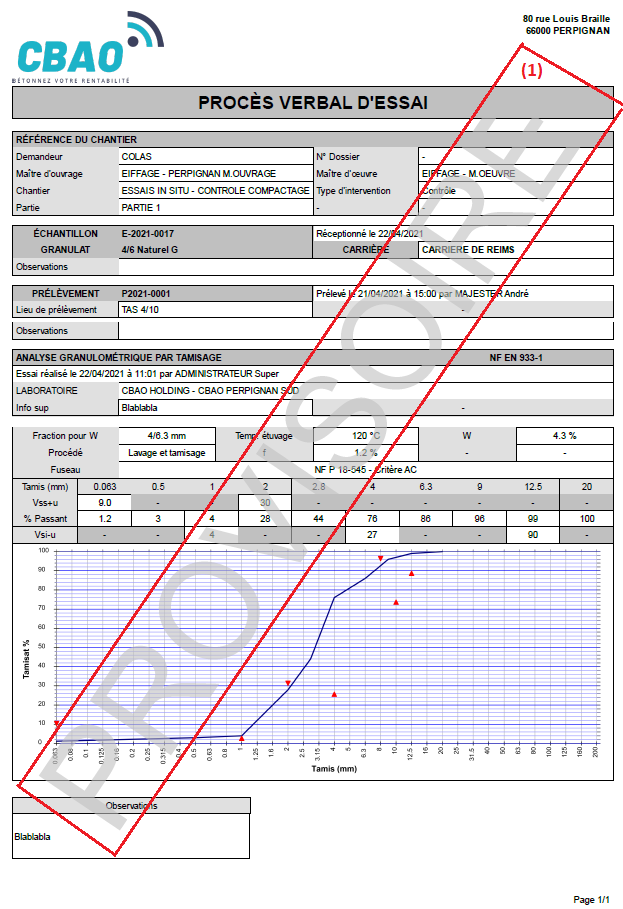Click the W value "4.3 %"

564,436
